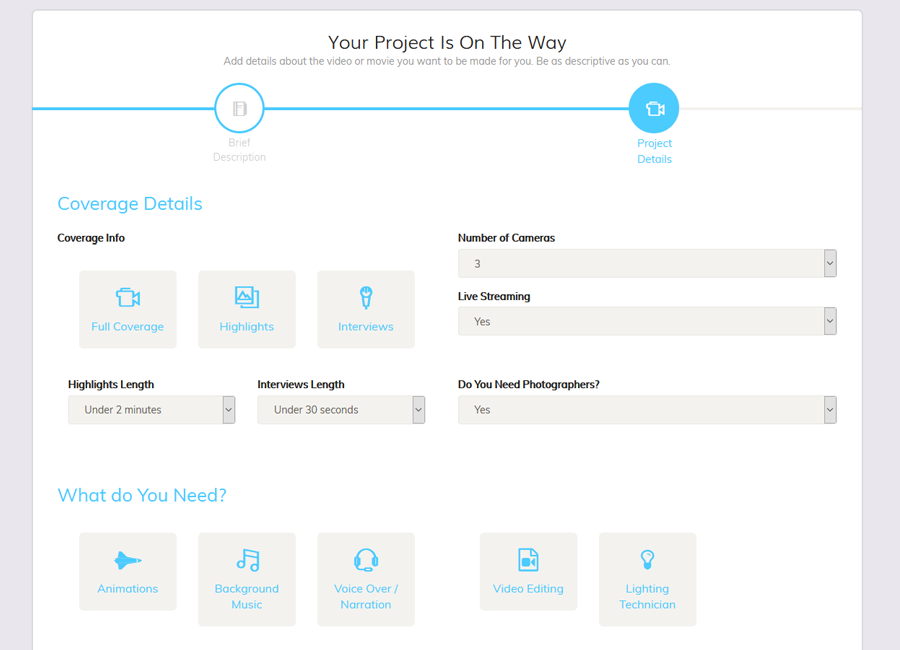900x650 pixels.
Task: Click the Lighting Technician bulb icon
Action: tap(647, 560)
